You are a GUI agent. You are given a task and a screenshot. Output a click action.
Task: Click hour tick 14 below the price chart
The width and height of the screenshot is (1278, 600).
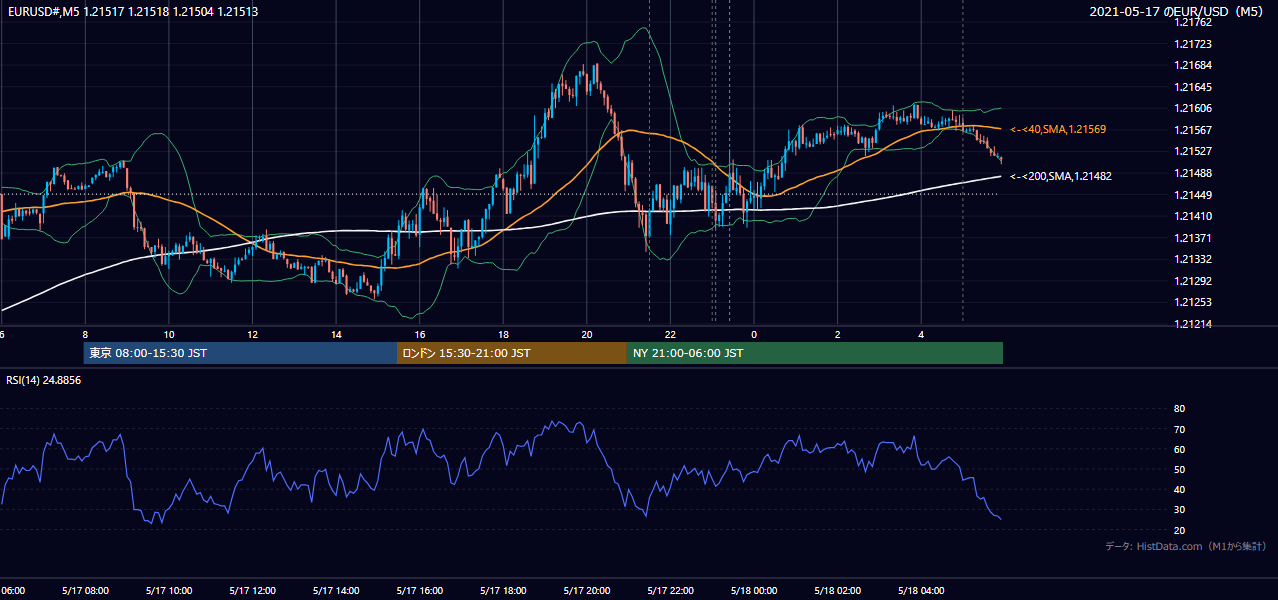click(x=336, y=335)
